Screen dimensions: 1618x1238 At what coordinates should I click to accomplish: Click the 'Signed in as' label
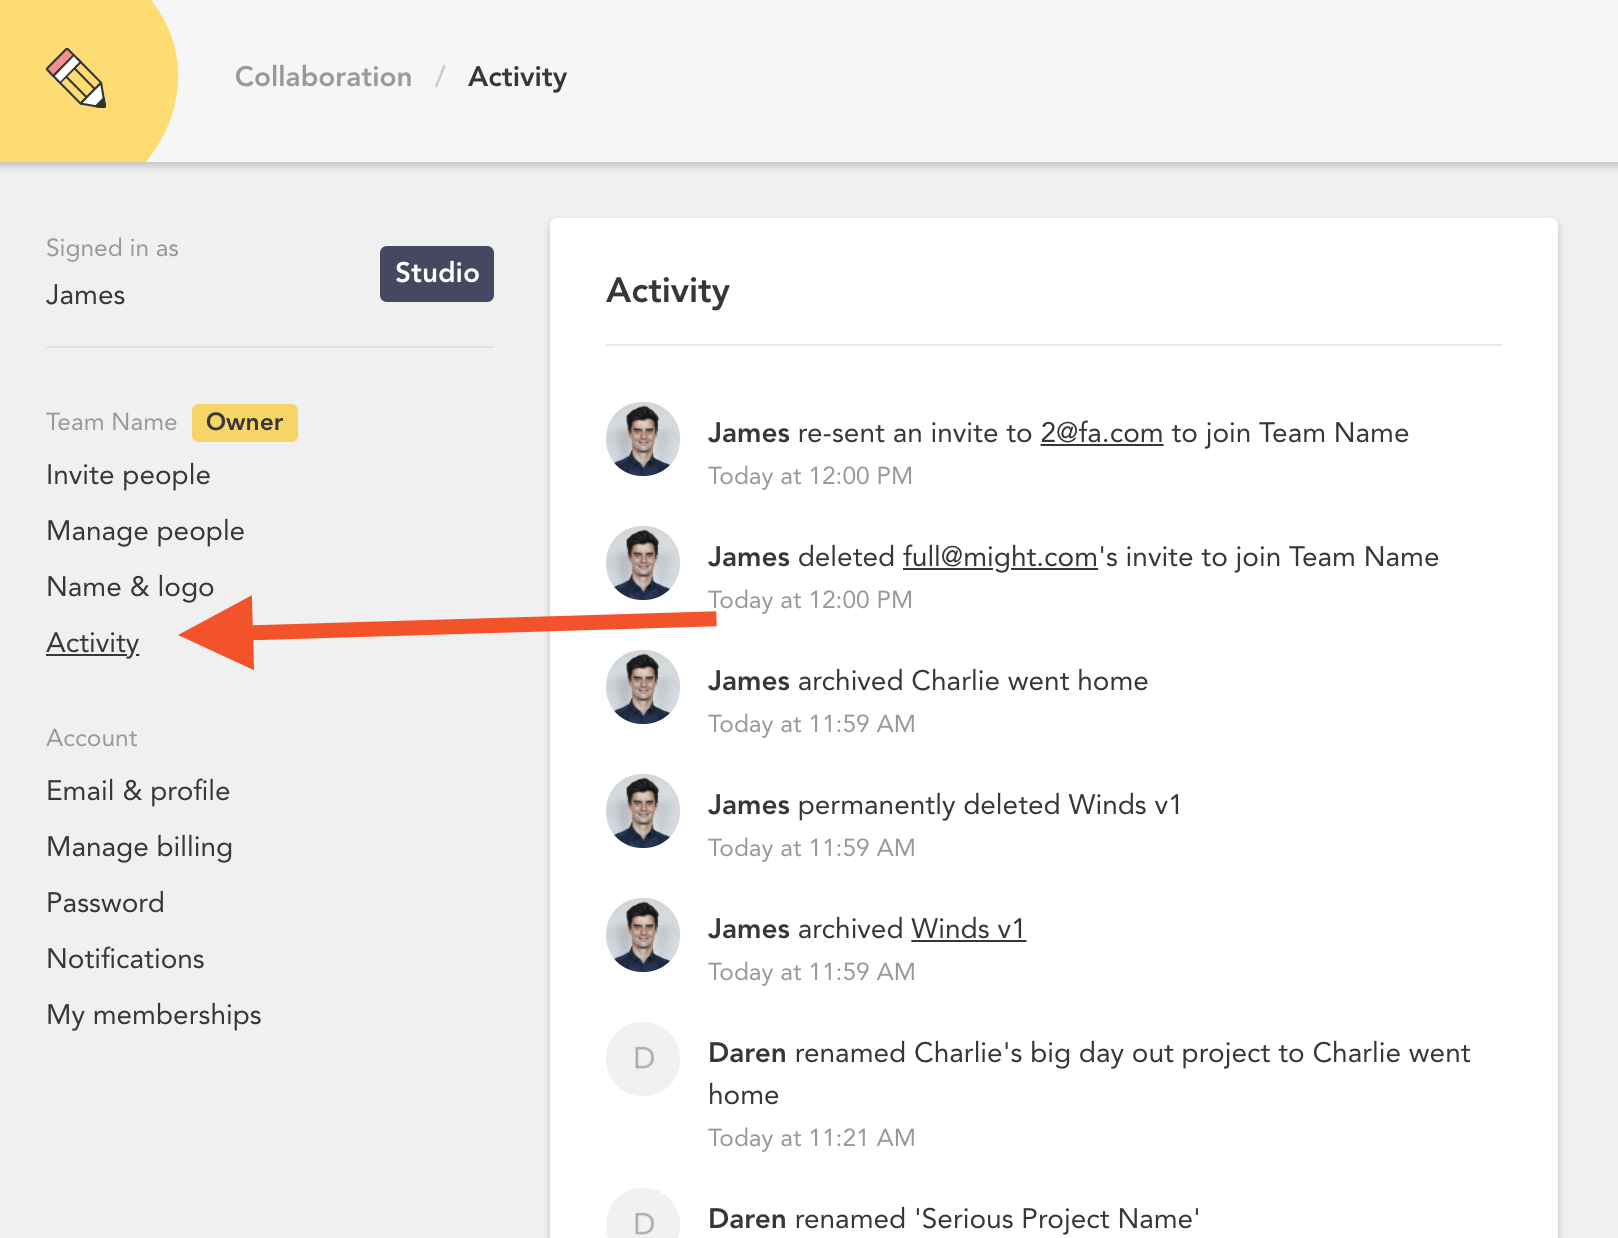point(112,248)
